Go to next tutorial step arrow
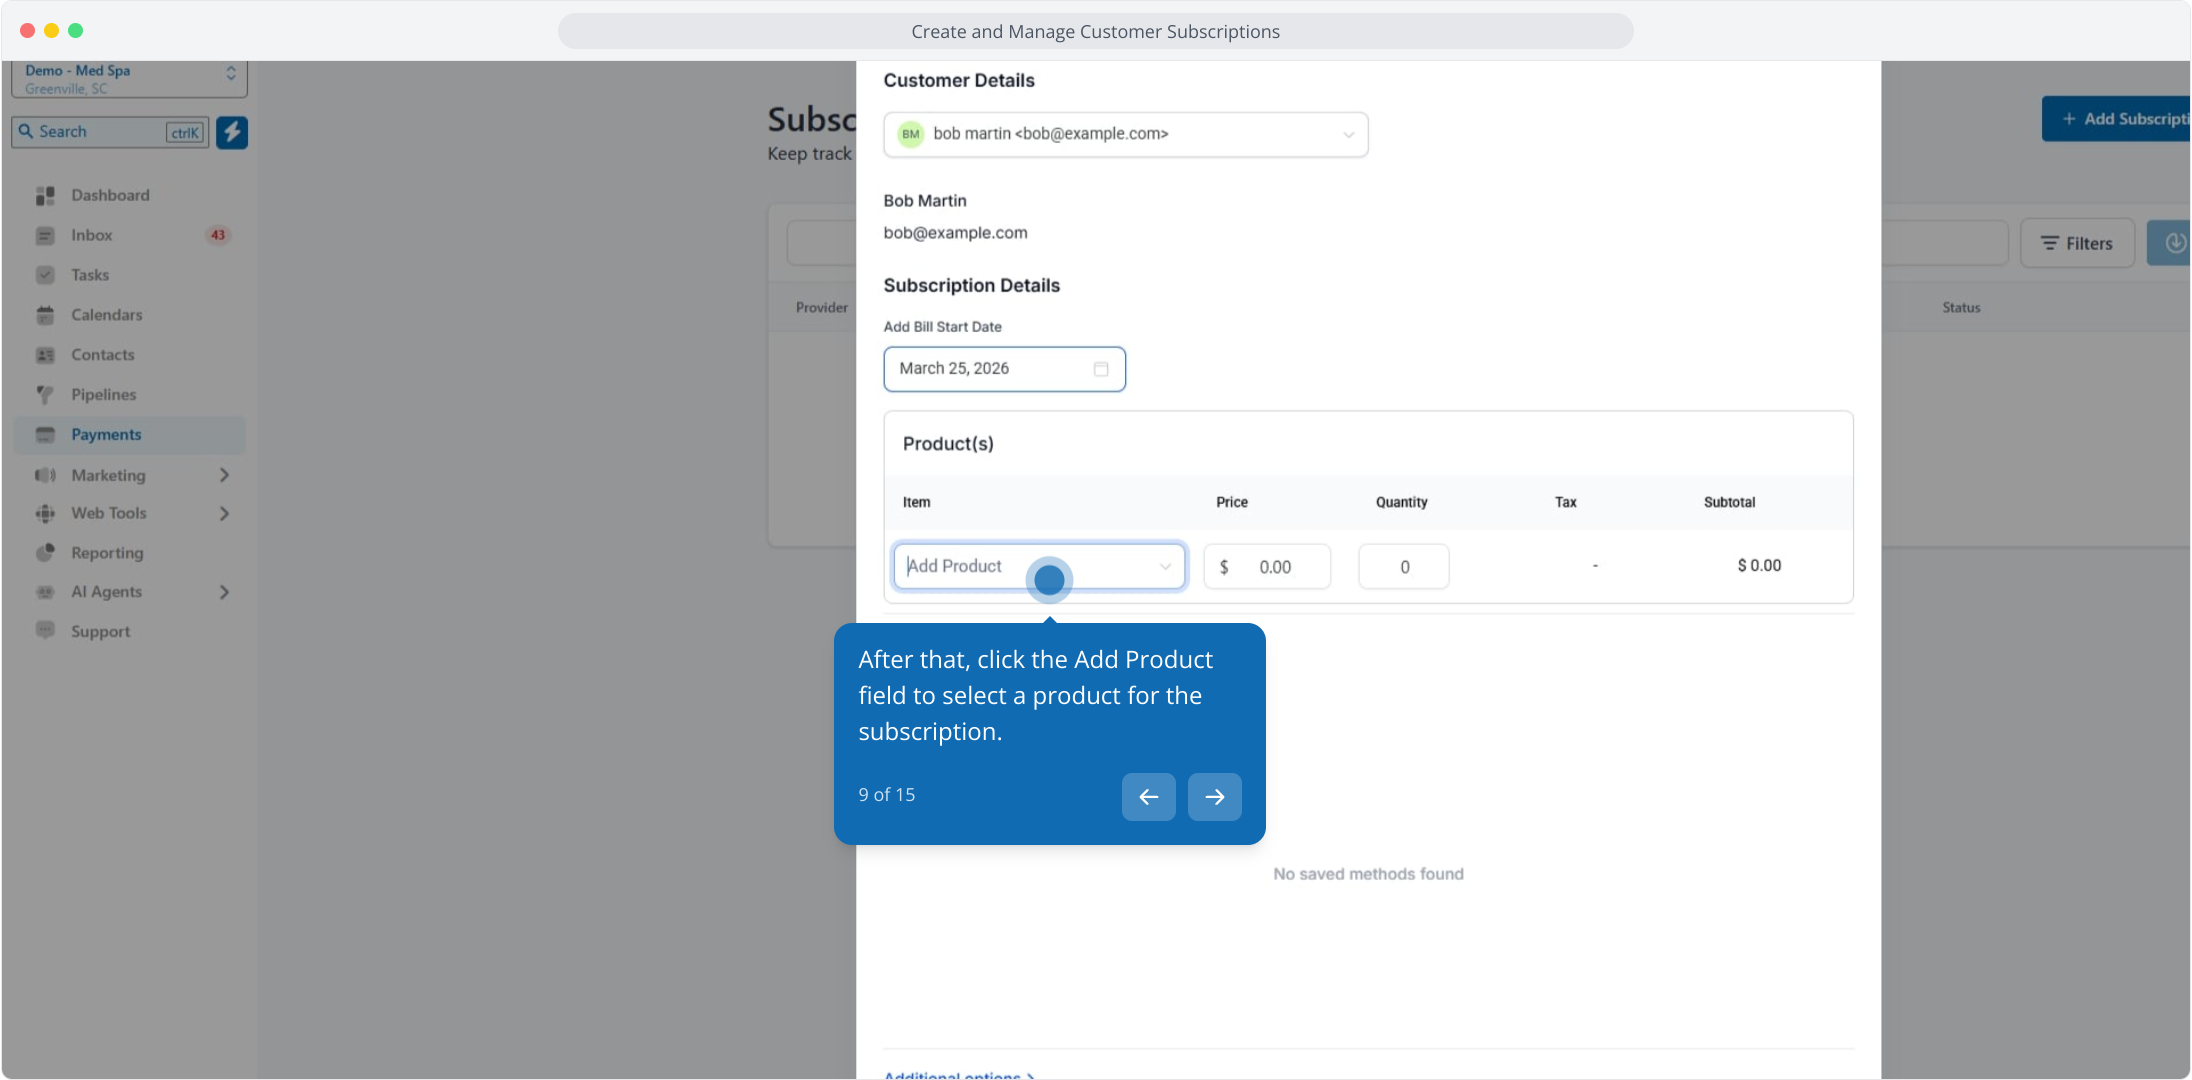2192x1080 pixels. 1214,797
